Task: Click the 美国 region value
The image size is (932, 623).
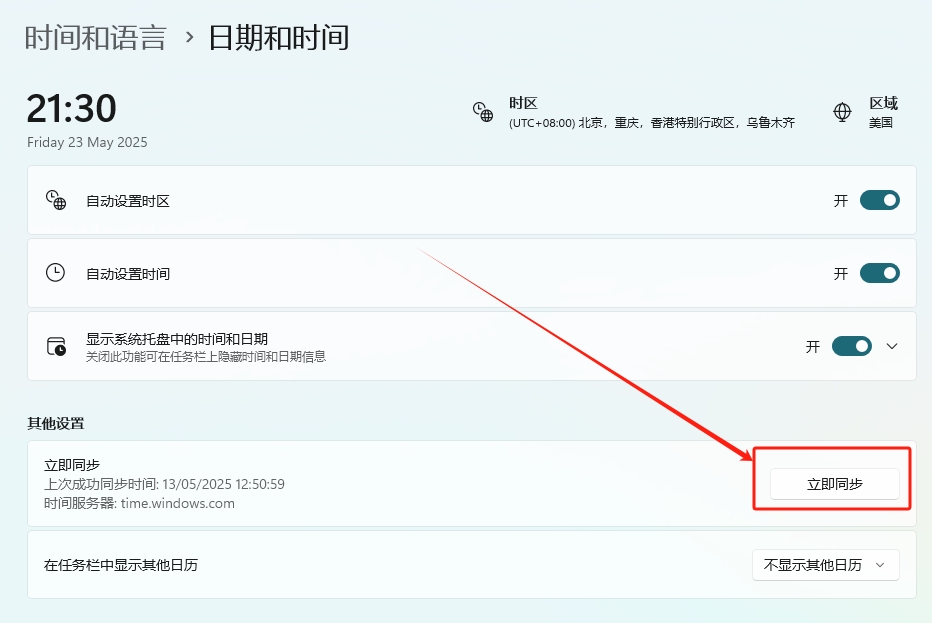Action: pyautogui.click(x=881, y=122)
